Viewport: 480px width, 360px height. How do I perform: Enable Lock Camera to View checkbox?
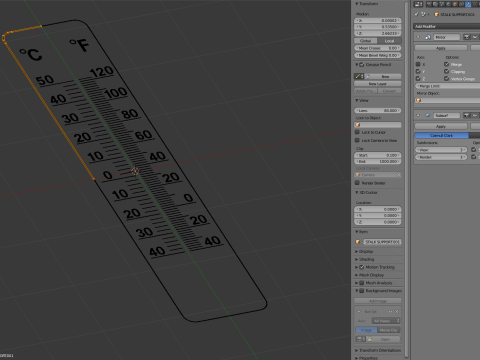click(357, 140)
